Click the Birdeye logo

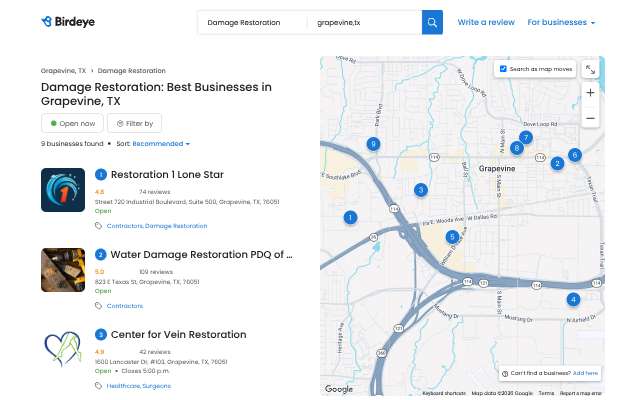[x=68, y=22]
